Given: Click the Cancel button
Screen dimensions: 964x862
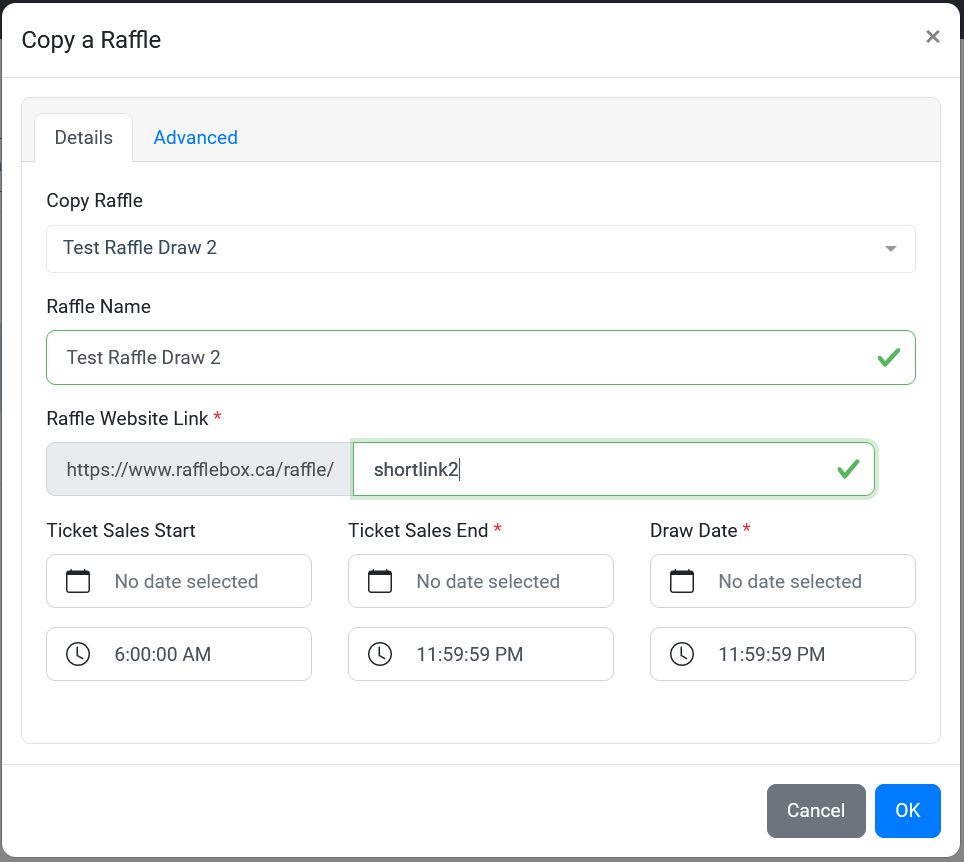Looking at the screenshot, I should click(x=816, y=810).
